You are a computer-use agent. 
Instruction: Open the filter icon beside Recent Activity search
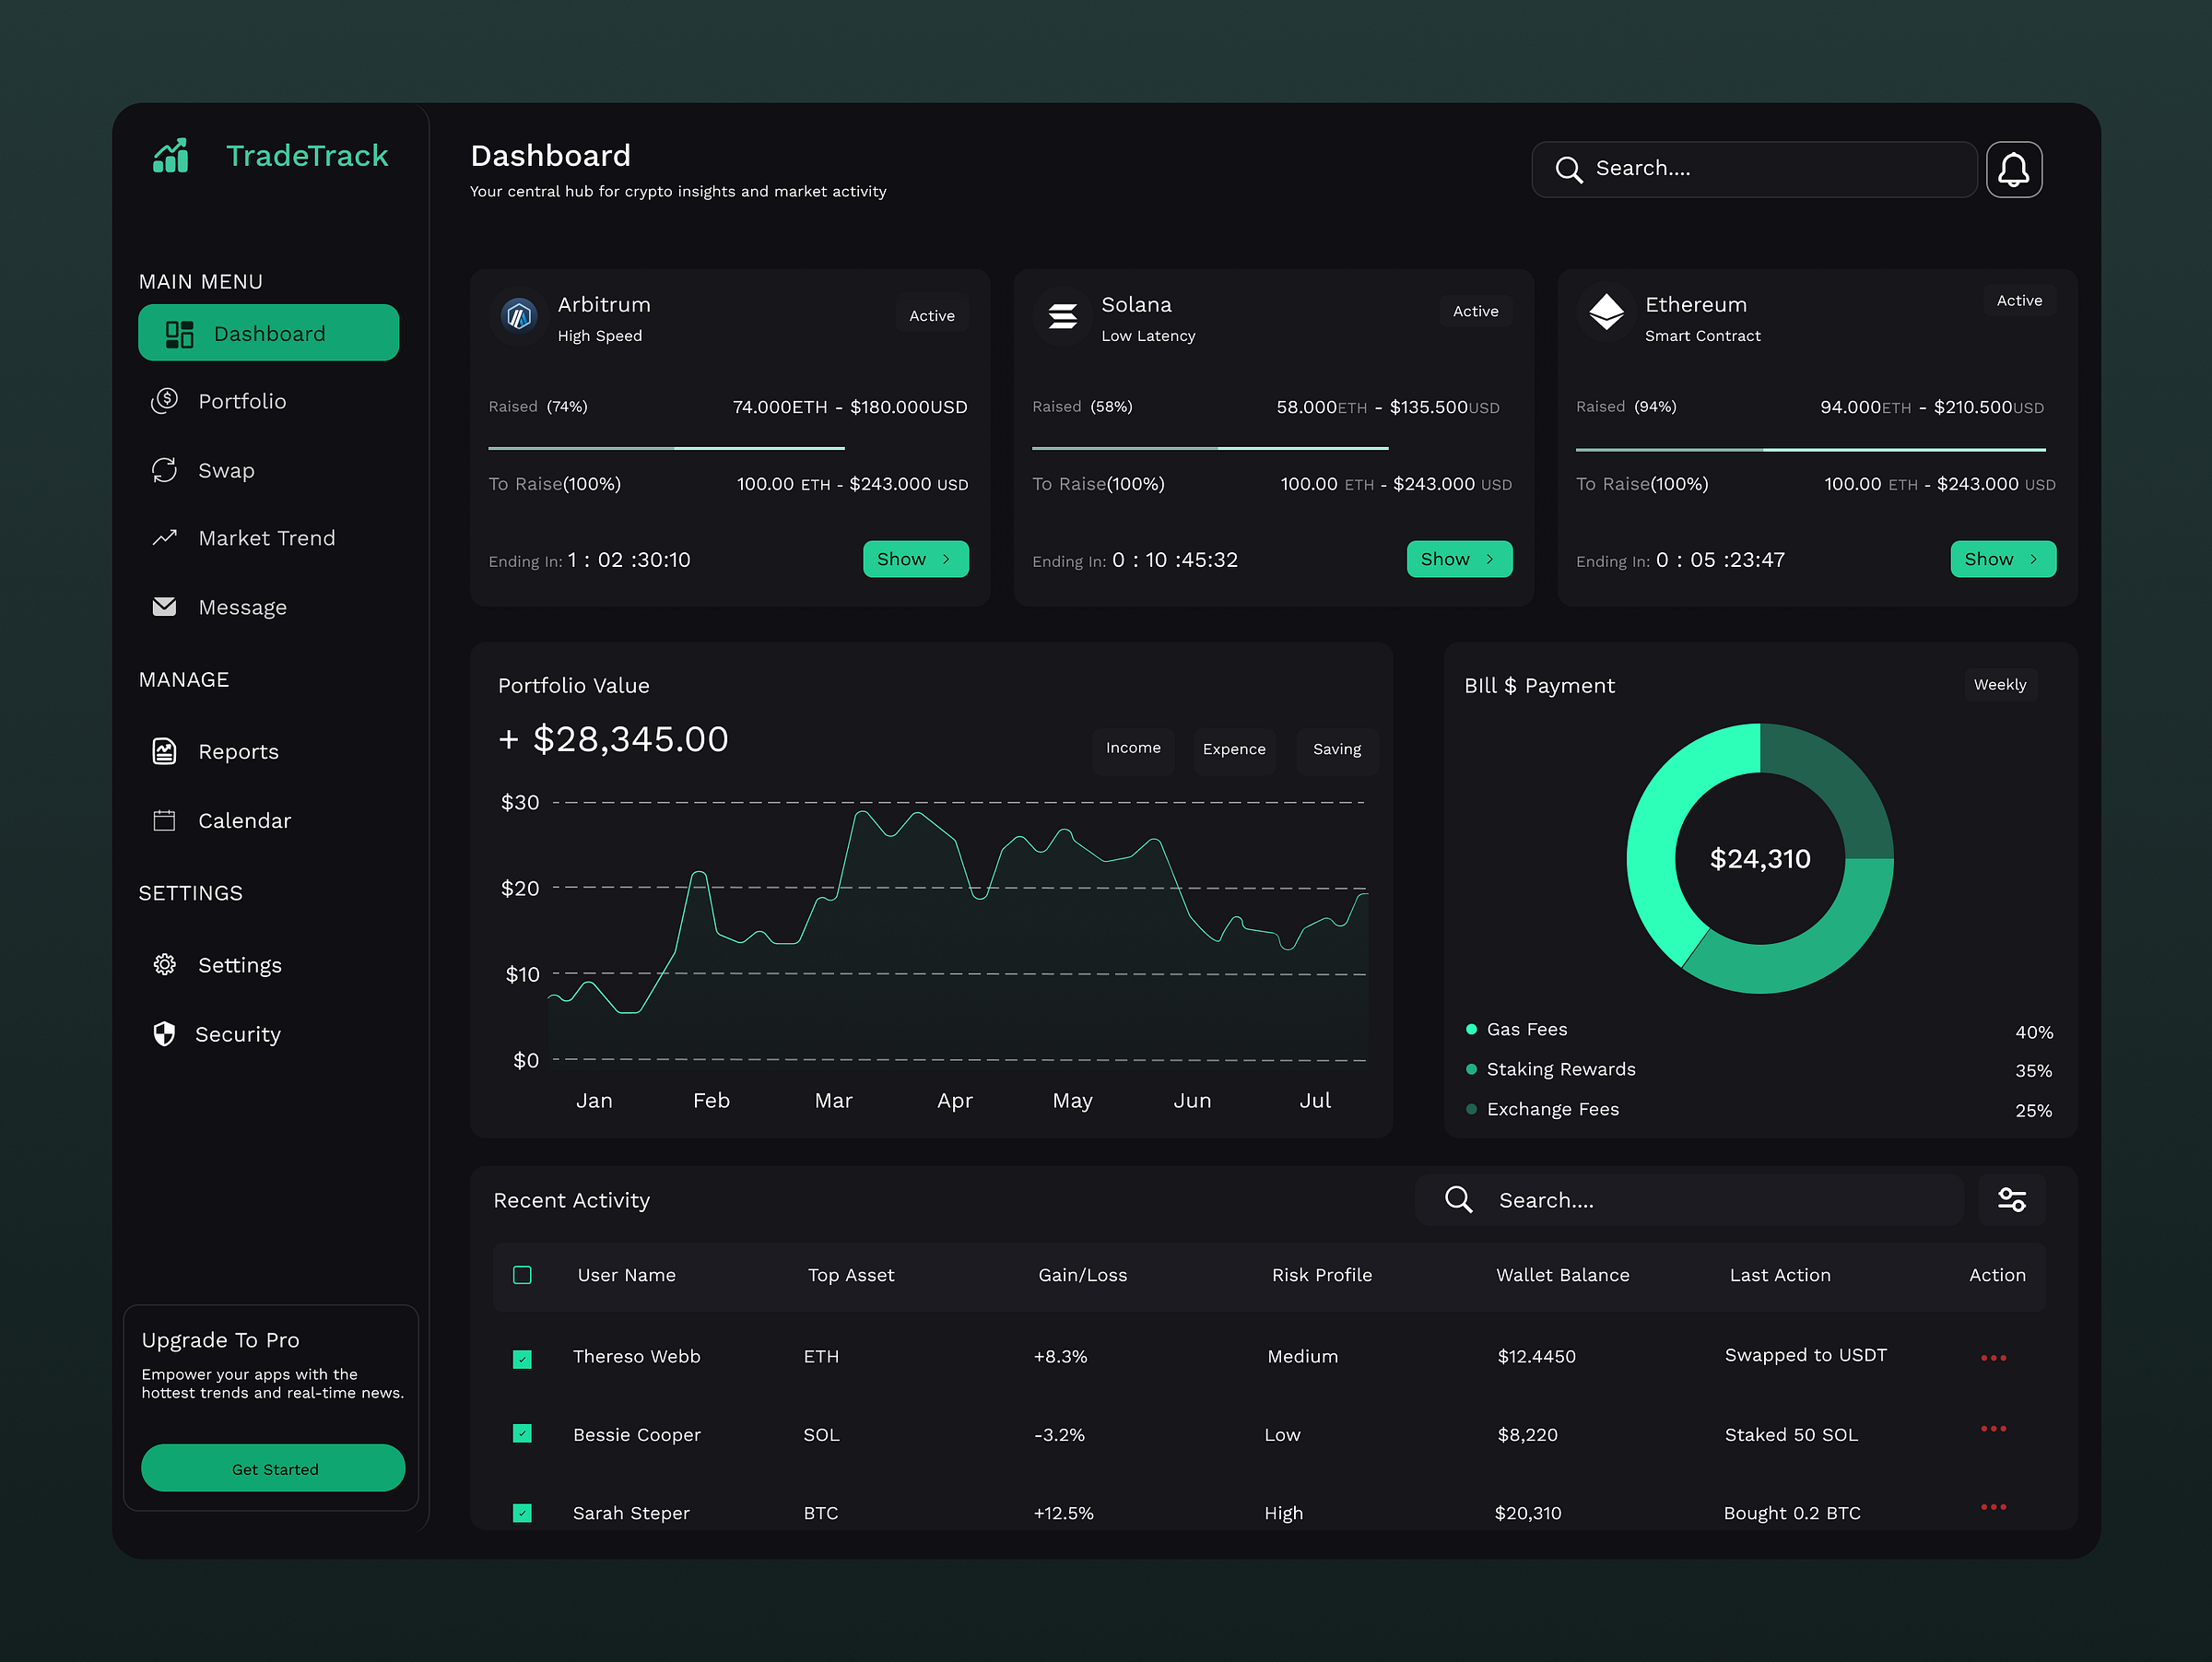2011,1199
